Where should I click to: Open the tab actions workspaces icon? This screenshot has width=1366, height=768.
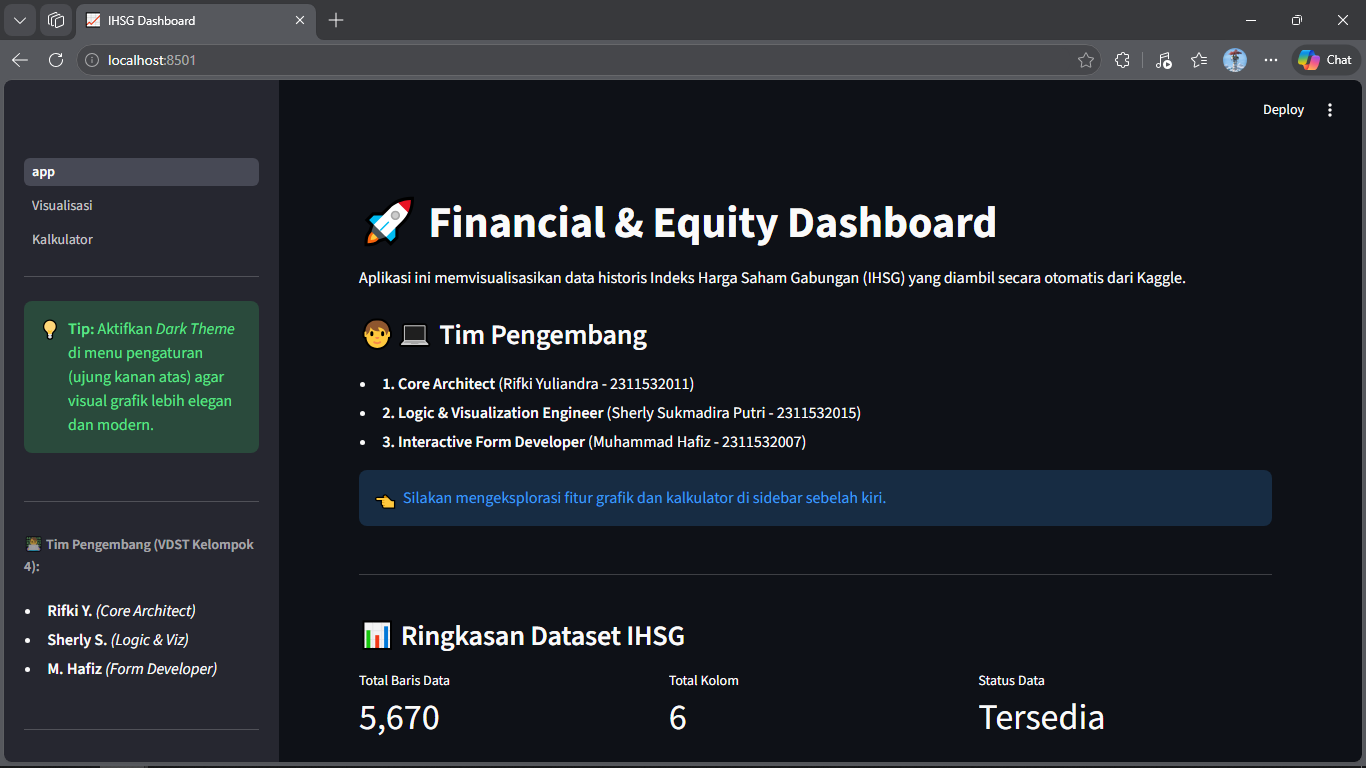pos(56,20)
